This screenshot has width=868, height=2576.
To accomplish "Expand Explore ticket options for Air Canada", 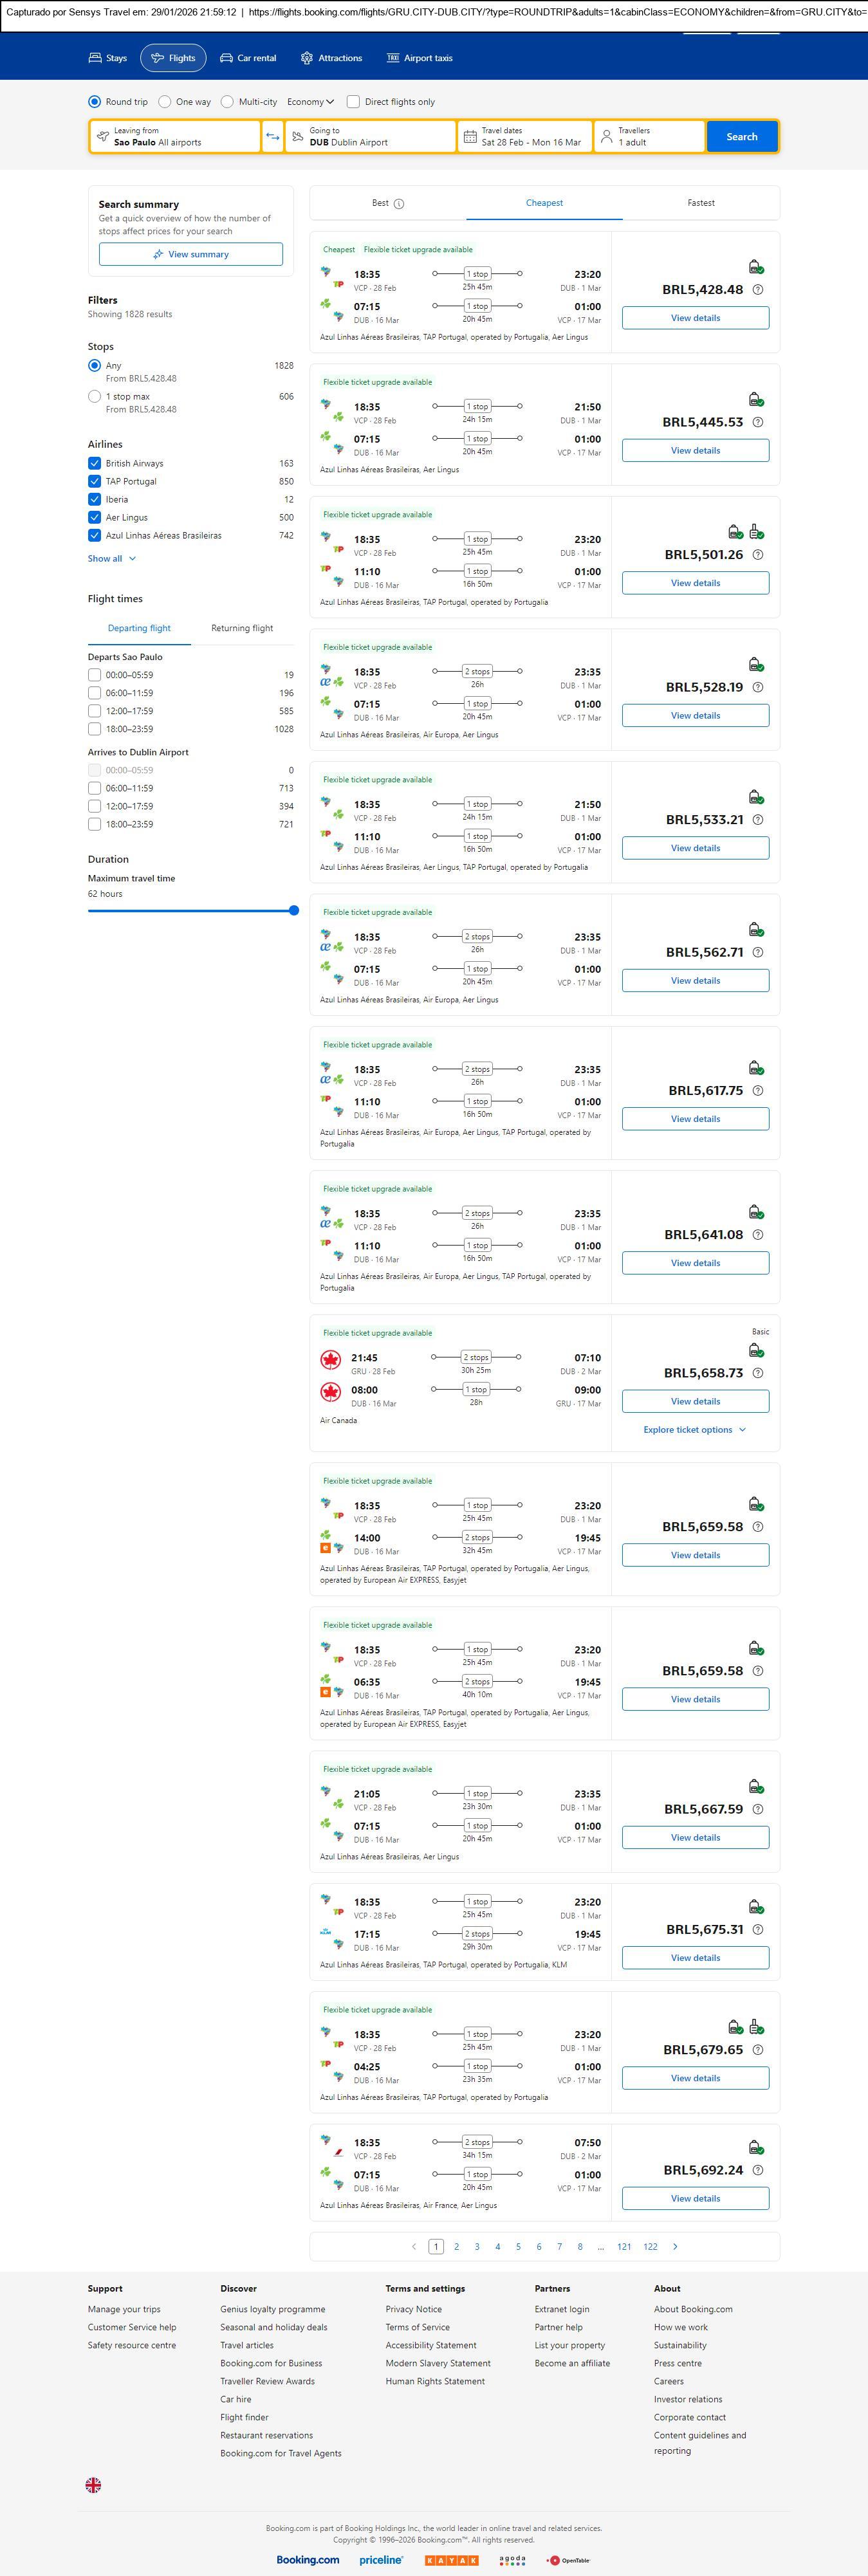I will (695, 1430).
